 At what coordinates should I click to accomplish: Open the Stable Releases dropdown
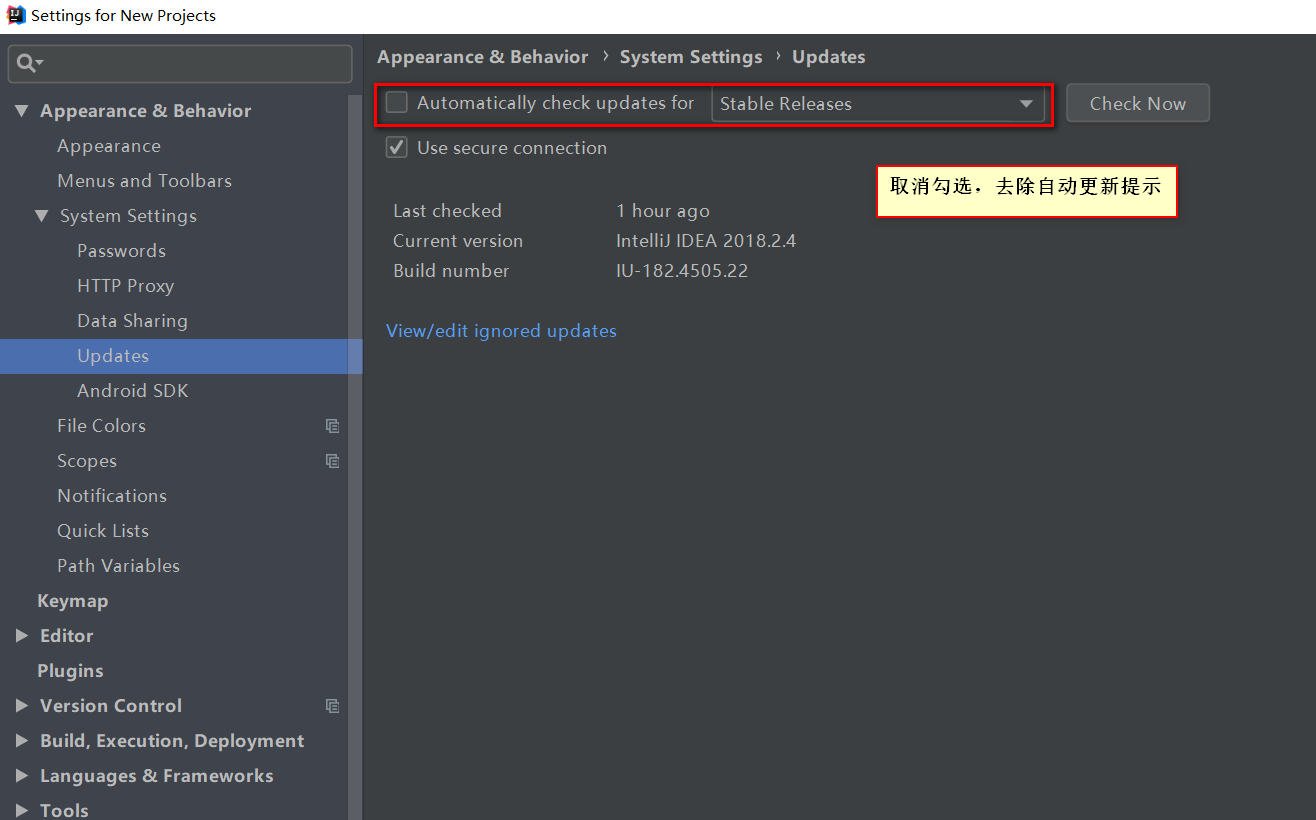(x=878, y=104)
